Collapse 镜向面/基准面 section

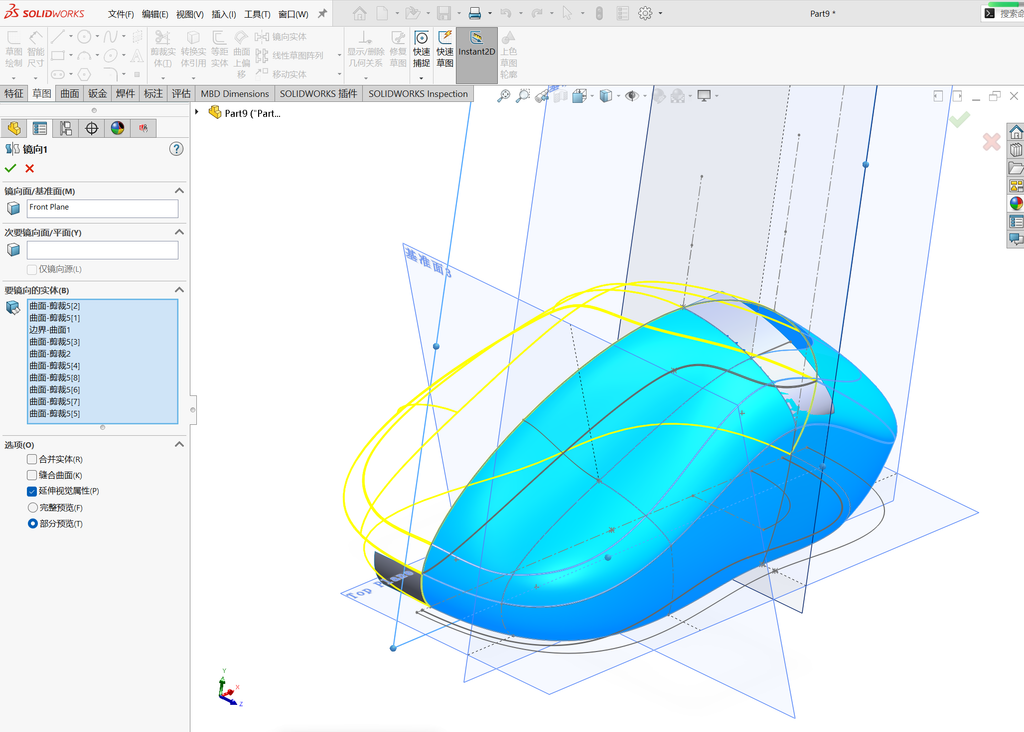[180, 191]
